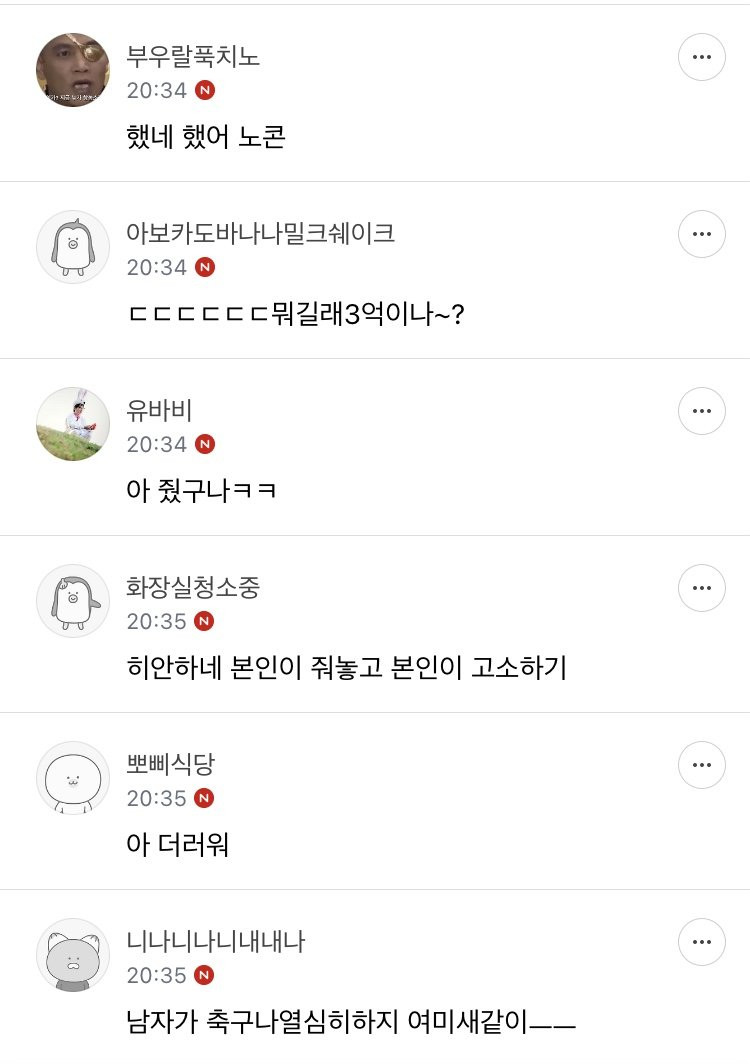Open more options for 유바비's comment
Viewport: 750px width, 1064px height.
click(701, 411)
